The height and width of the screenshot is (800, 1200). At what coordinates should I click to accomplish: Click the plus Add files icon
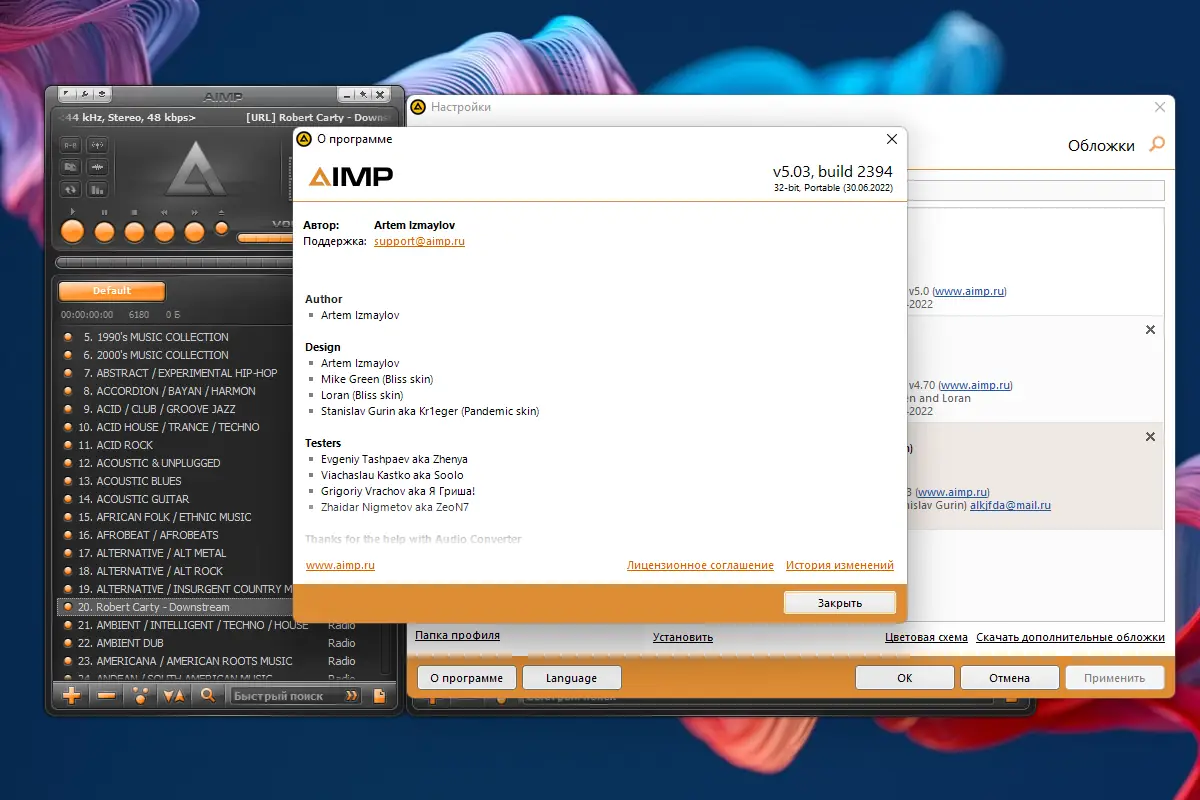(x=72, y=696)
